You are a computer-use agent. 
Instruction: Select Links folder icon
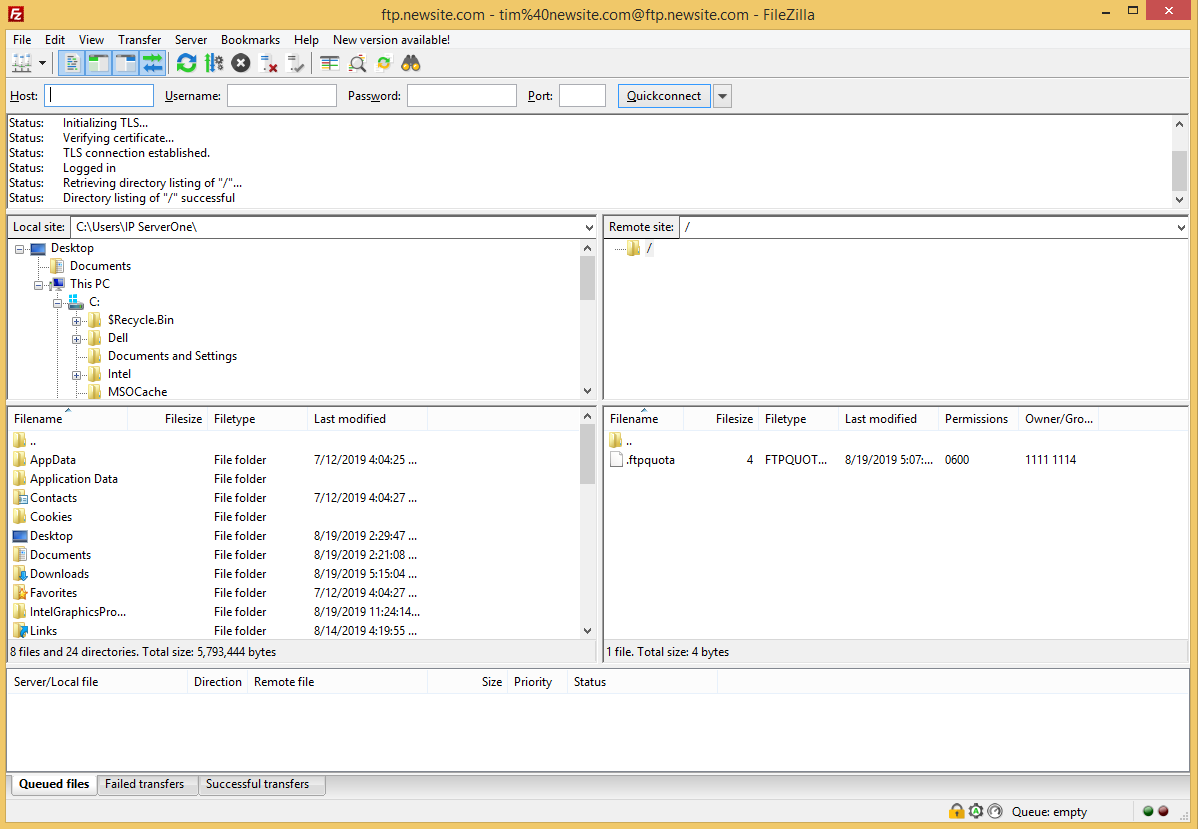20,631
